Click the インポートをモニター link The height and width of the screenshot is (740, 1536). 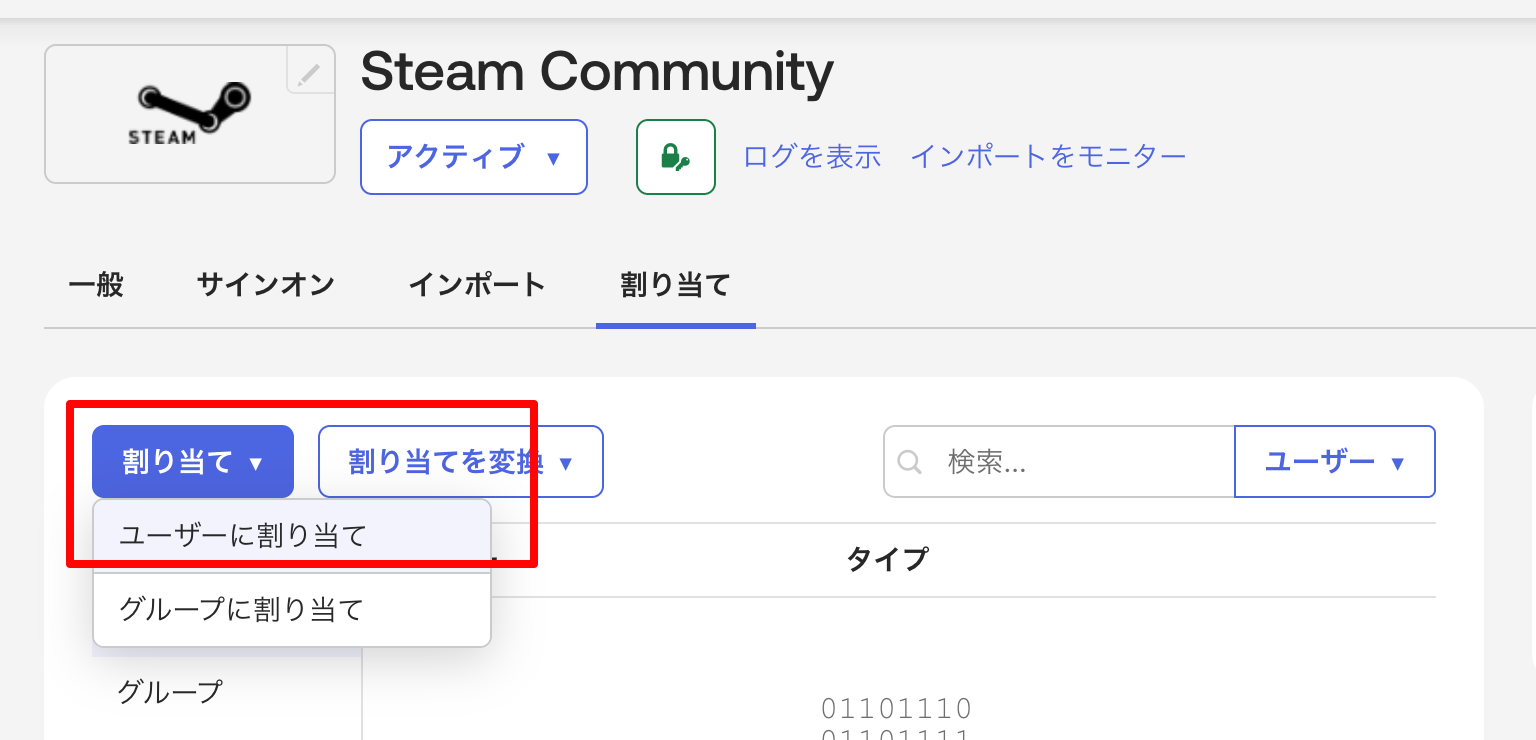(x=1048, y=156)
